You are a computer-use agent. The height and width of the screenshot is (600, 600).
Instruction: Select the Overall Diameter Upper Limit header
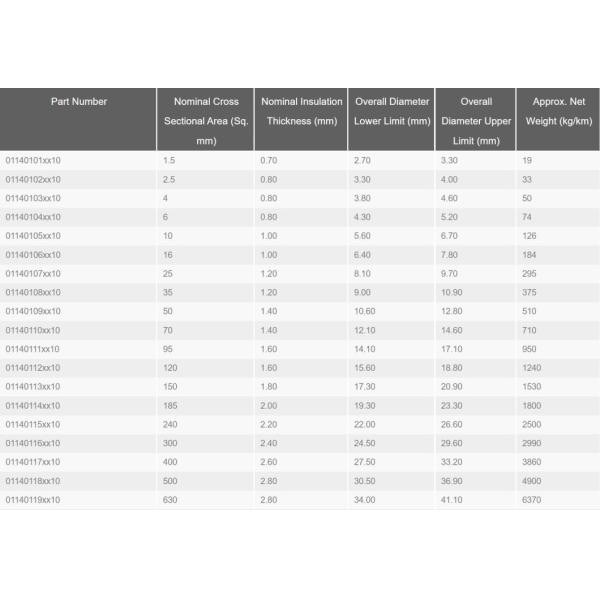coord(476,120)
